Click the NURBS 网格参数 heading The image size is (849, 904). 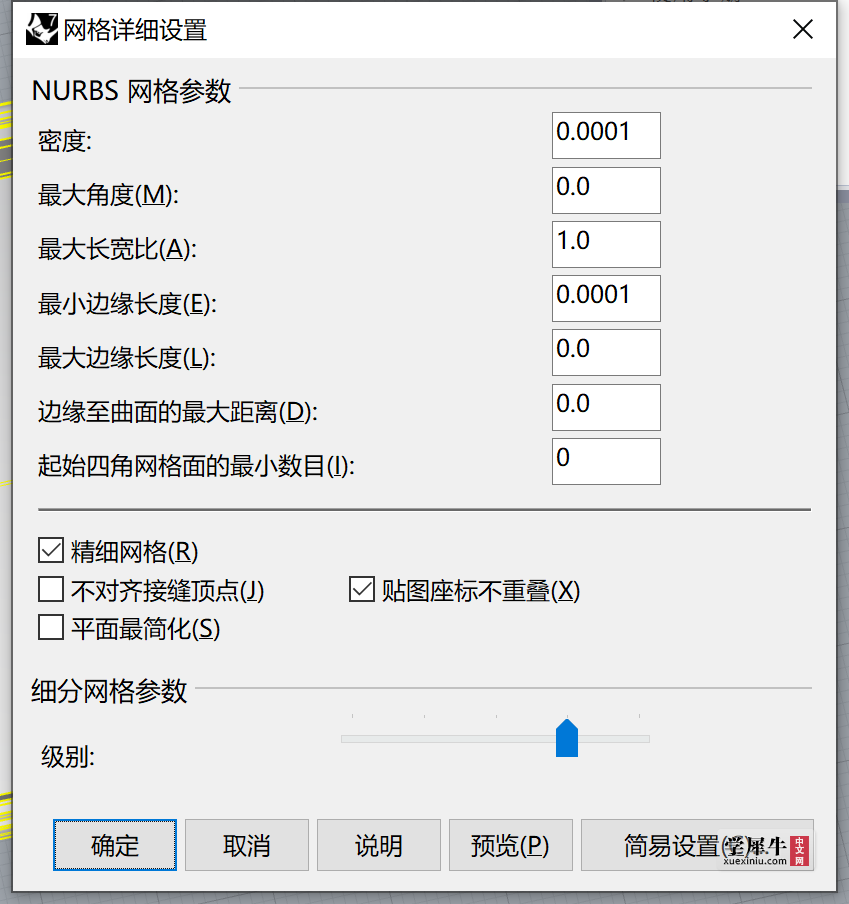pyautogui.click(x=131, y=91)
